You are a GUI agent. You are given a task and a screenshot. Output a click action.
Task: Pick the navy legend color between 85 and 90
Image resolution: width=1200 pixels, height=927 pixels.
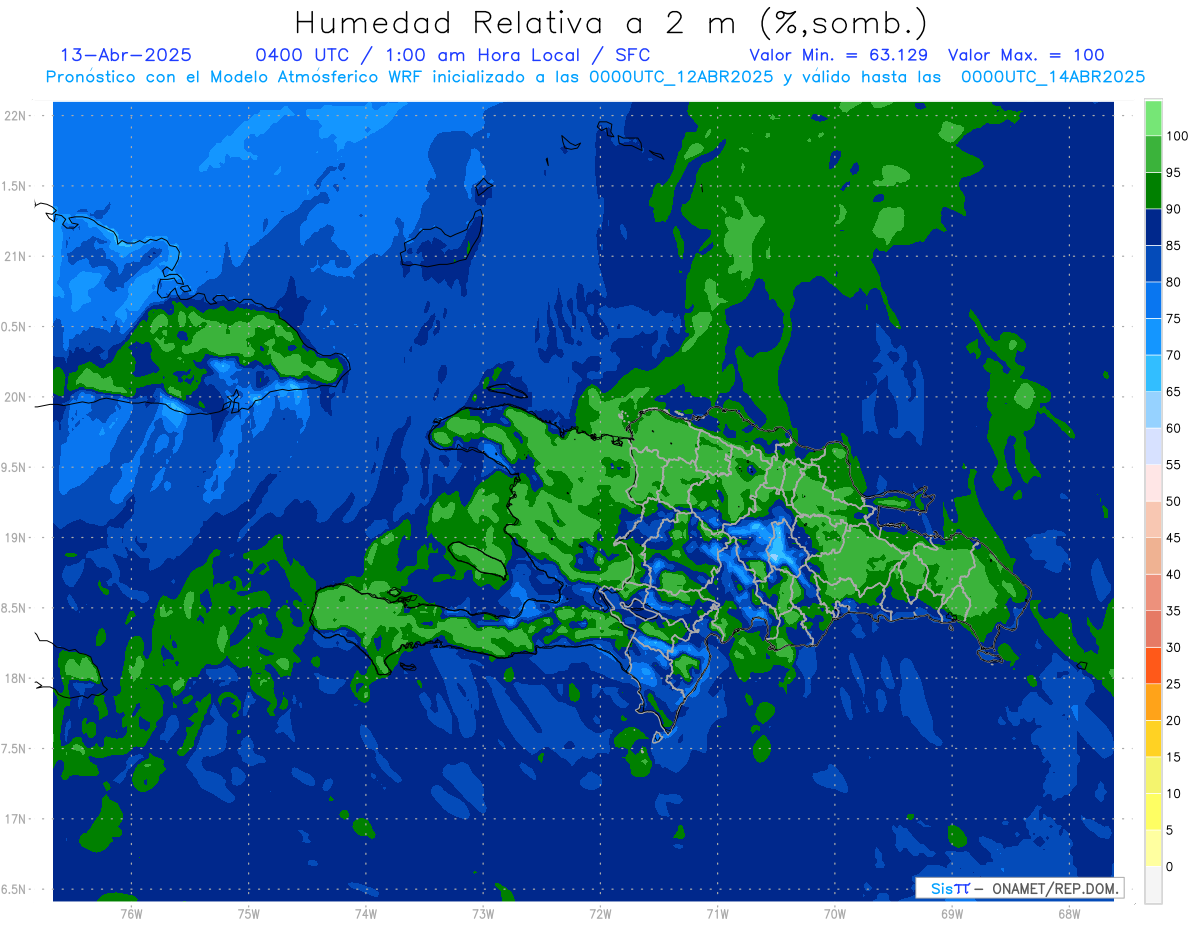coord(1153,227)
